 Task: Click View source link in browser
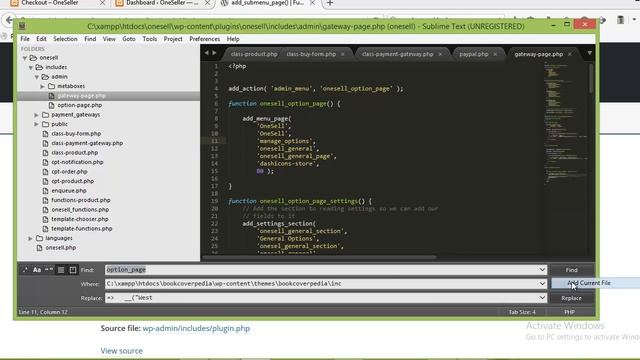[122, 351]
